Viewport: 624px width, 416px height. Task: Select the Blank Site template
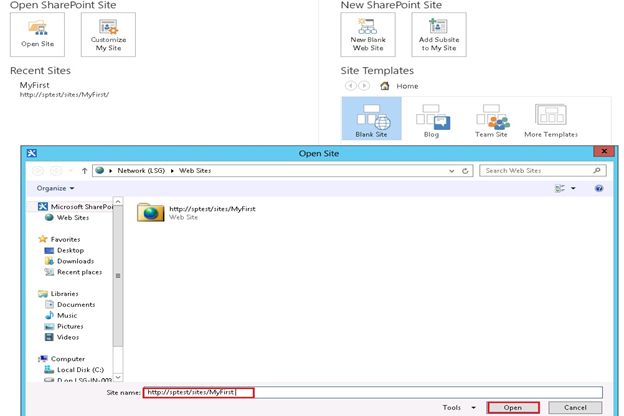point(372,119)
